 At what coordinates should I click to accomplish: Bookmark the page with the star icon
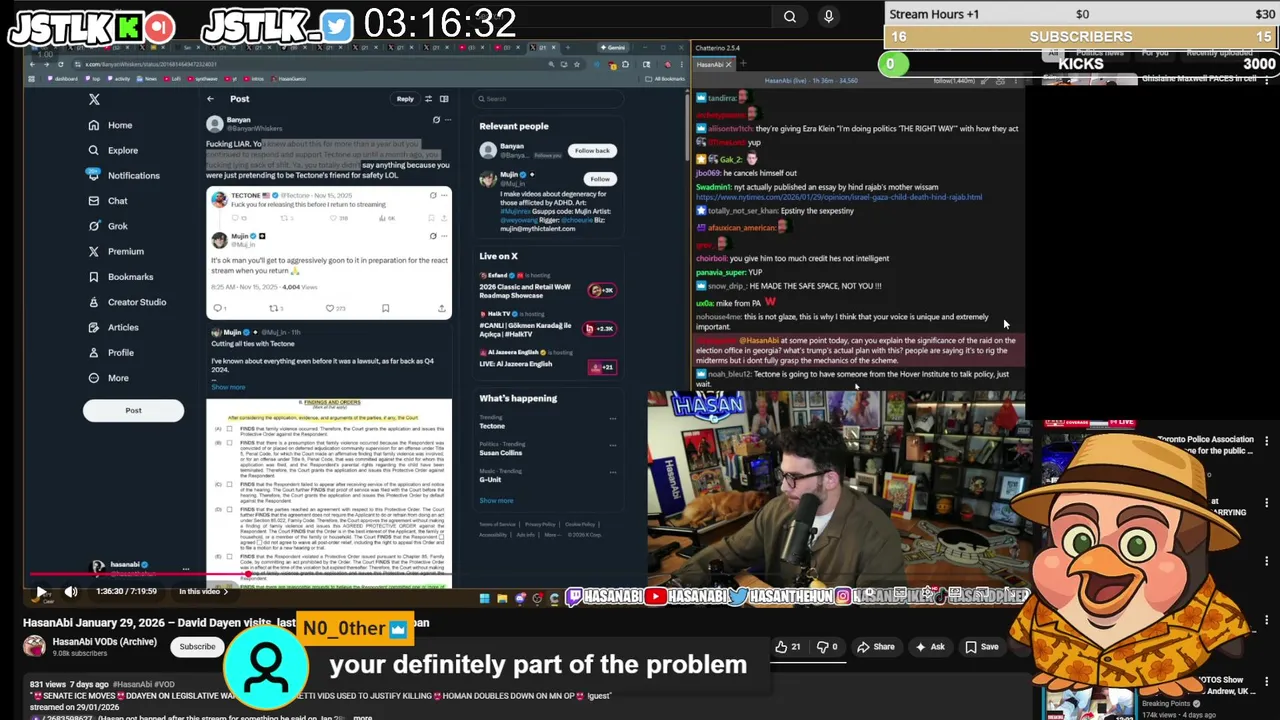click(576, 64)
